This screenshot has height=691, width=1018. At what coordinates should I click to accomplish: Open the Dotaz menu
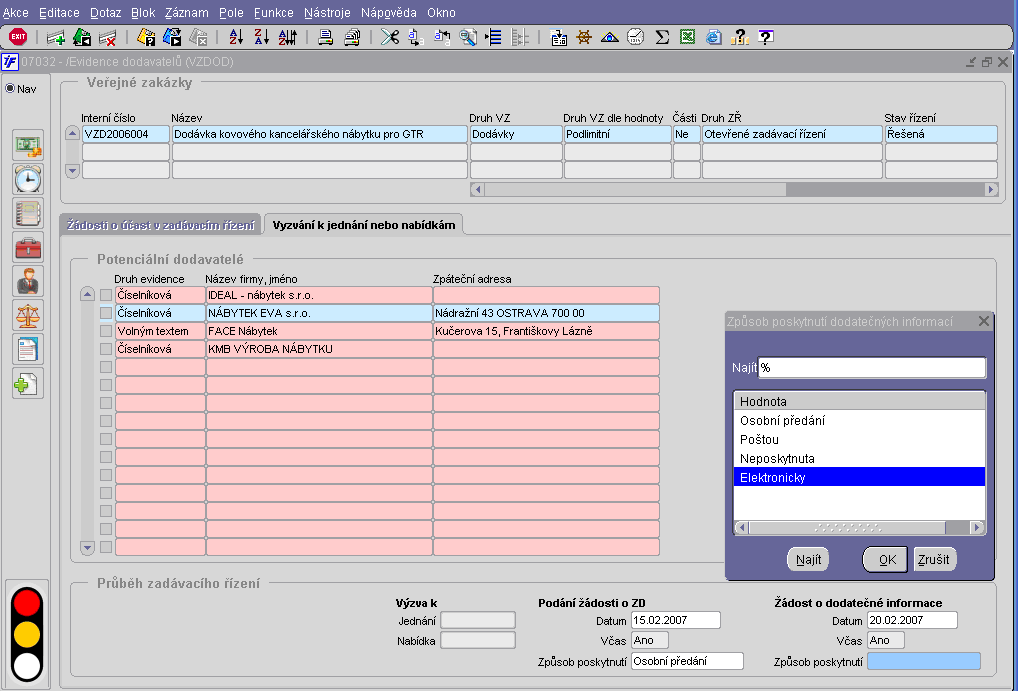(x=105, y=12)
